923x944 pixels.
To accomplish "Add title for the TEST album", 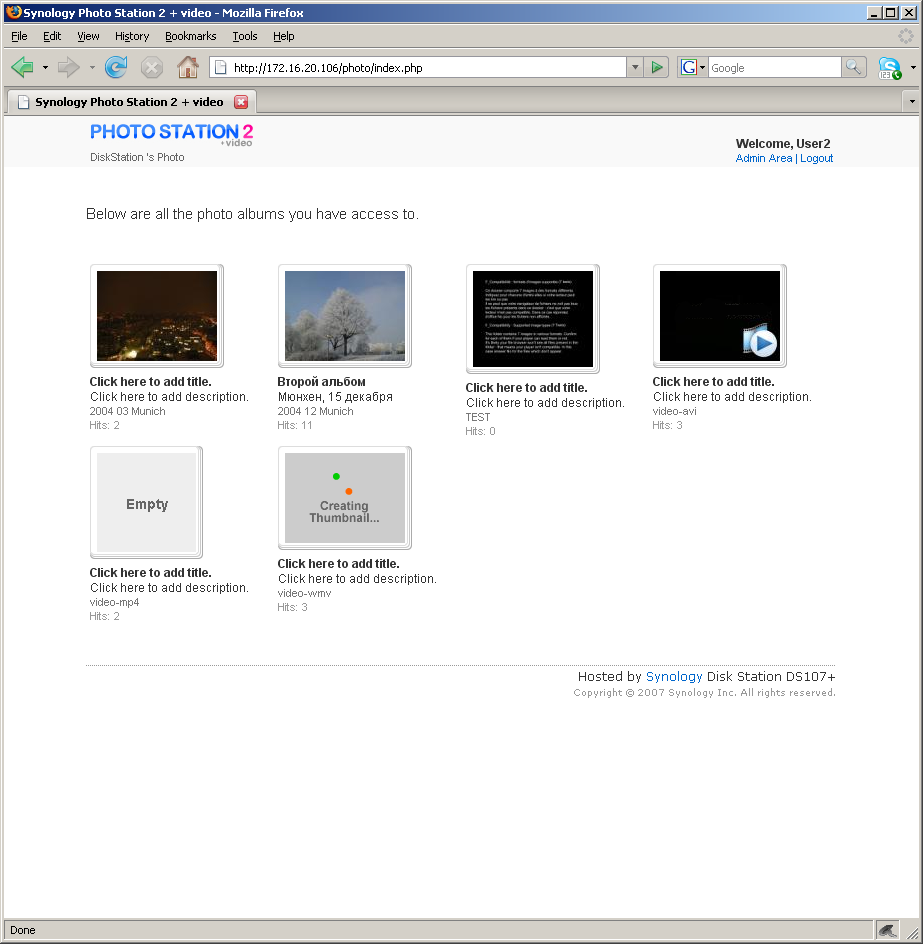I will click(526, 388).
